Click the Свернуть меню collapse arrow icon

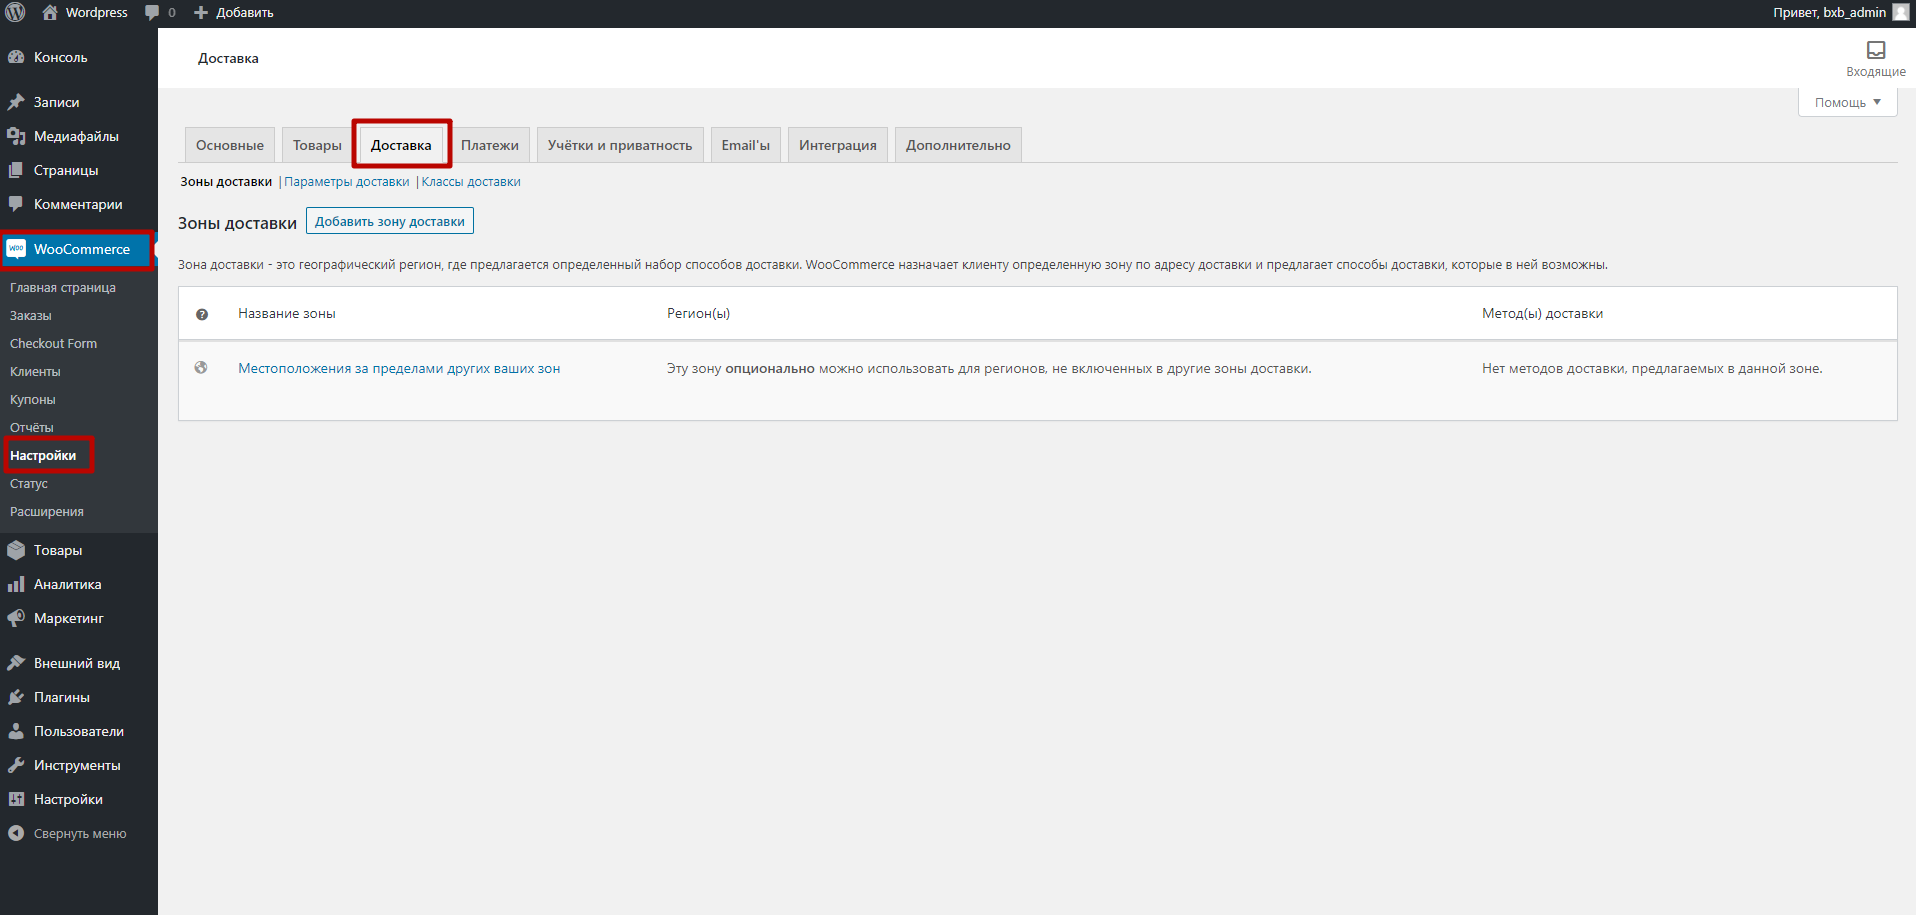click(x=16, y=833)
